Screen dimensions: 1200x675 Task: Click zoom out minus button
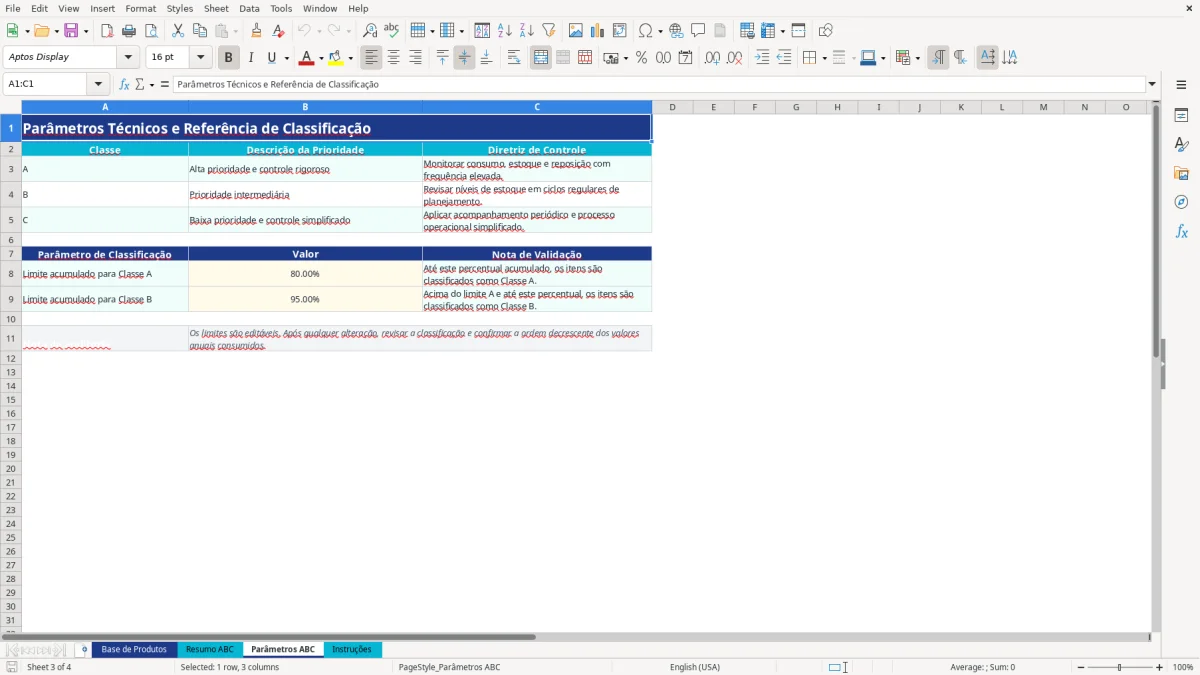click(1081, 667)
